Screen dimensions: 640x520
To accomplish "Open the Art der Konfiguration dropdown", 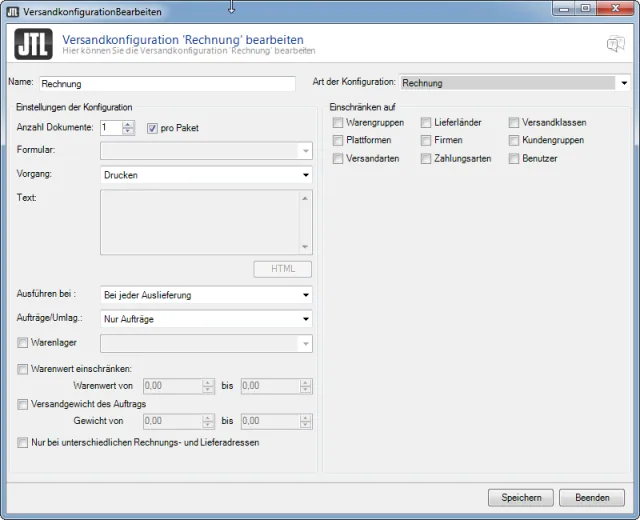I will coord(515,83).
